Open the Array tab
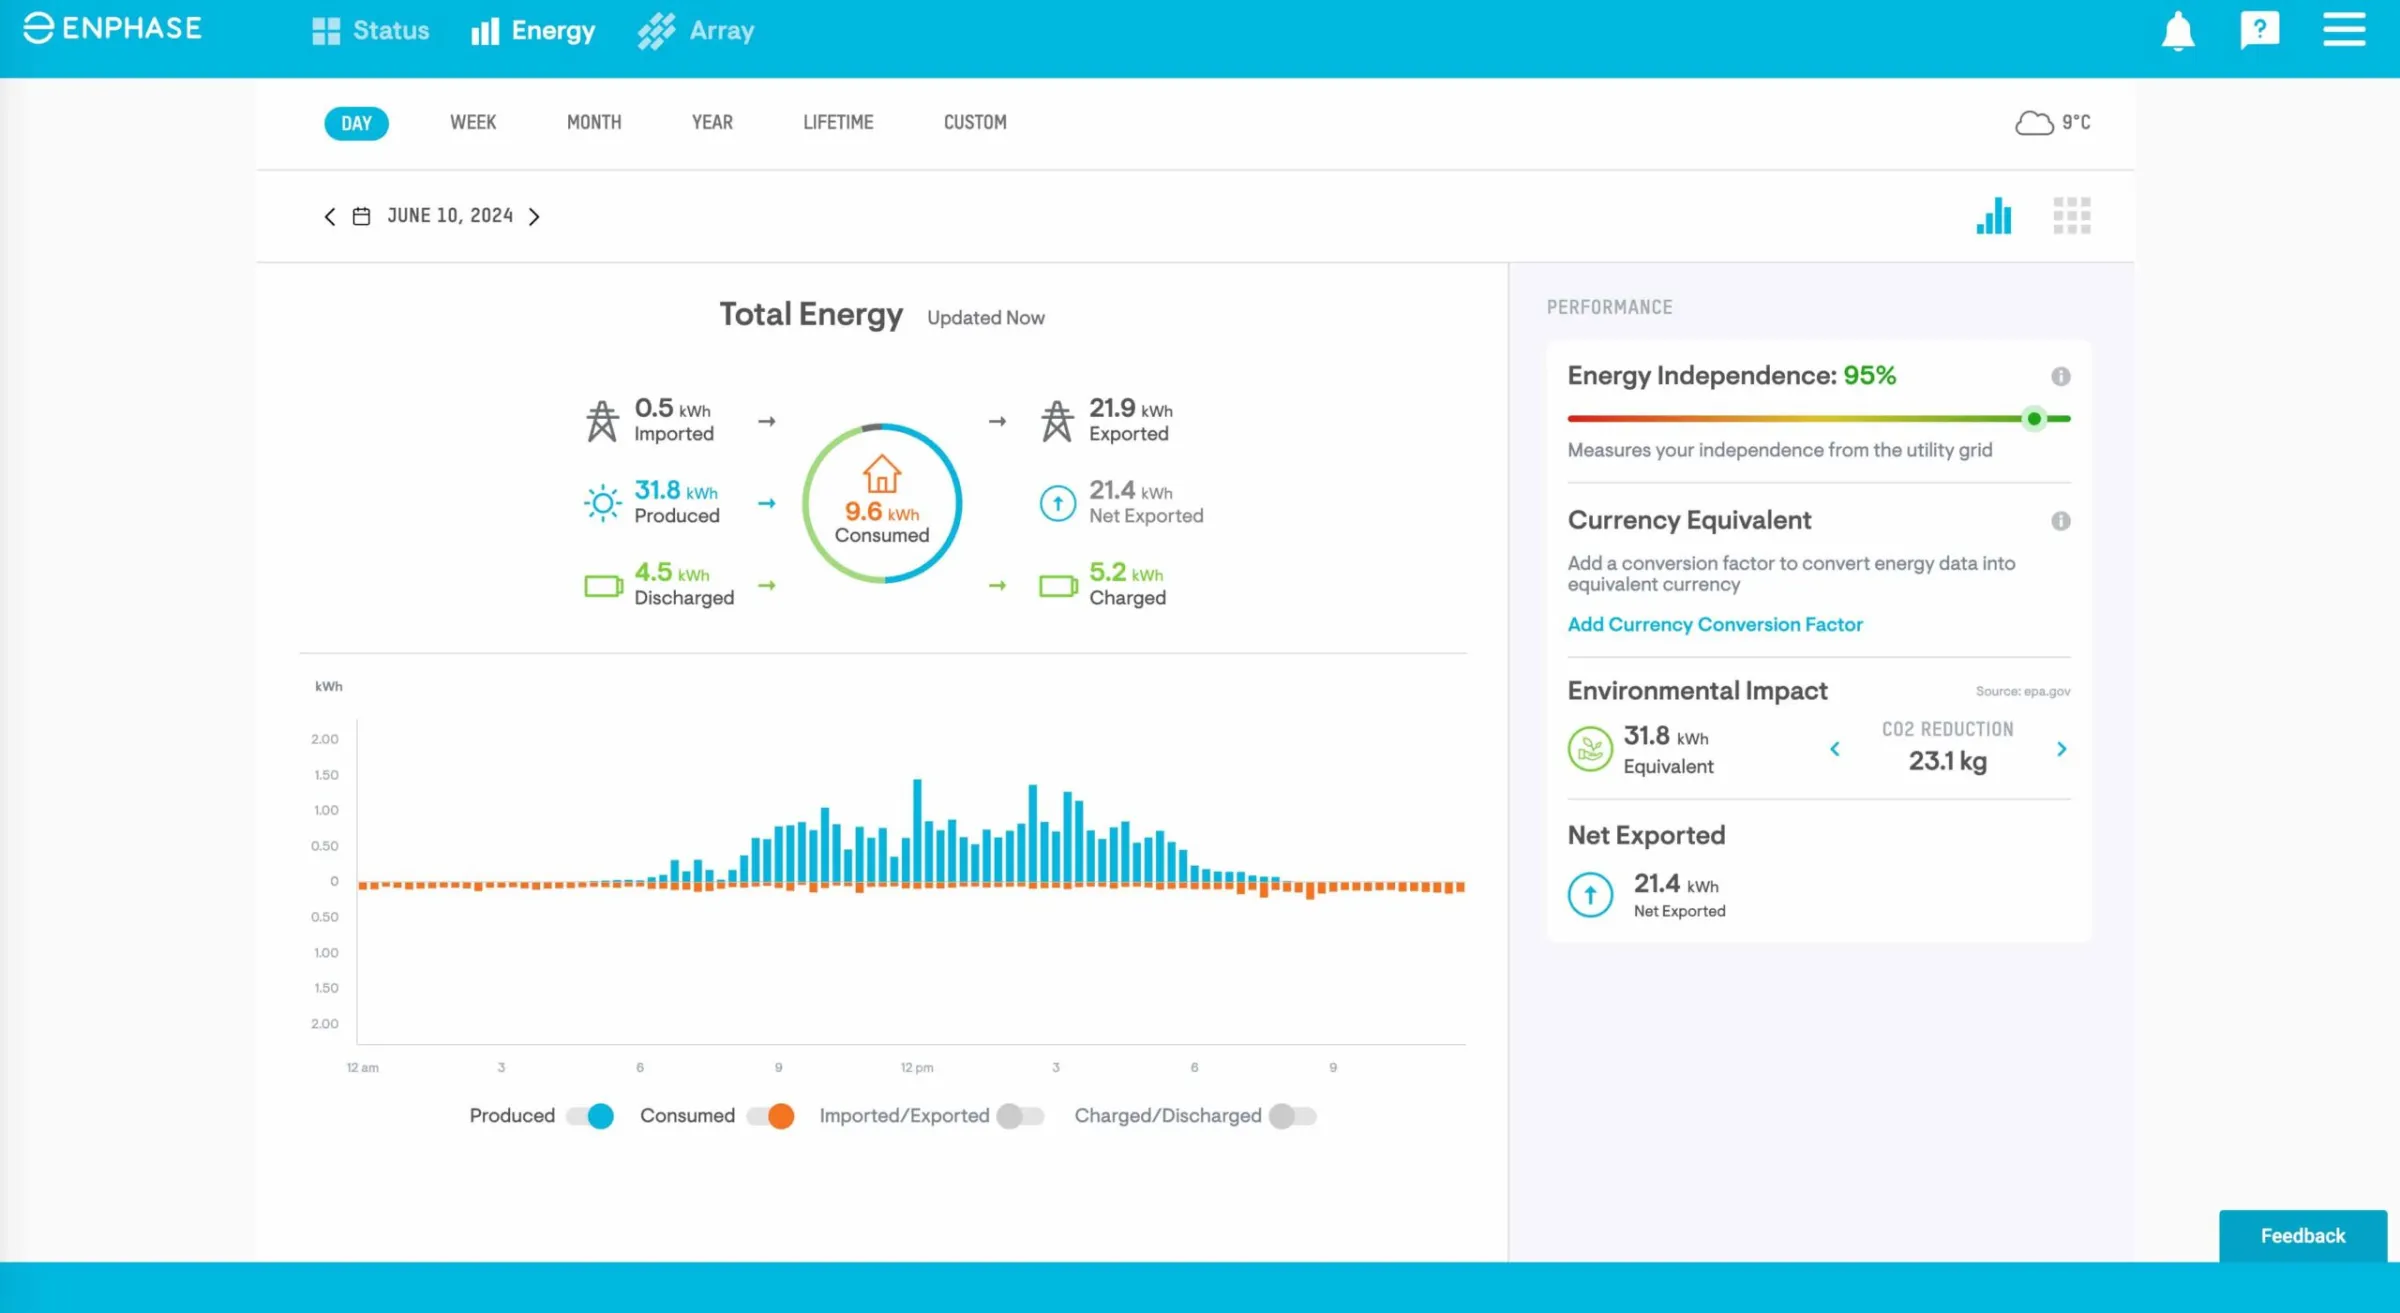The height and width of the screenshot is (1313, 2400). pos(696,31)
